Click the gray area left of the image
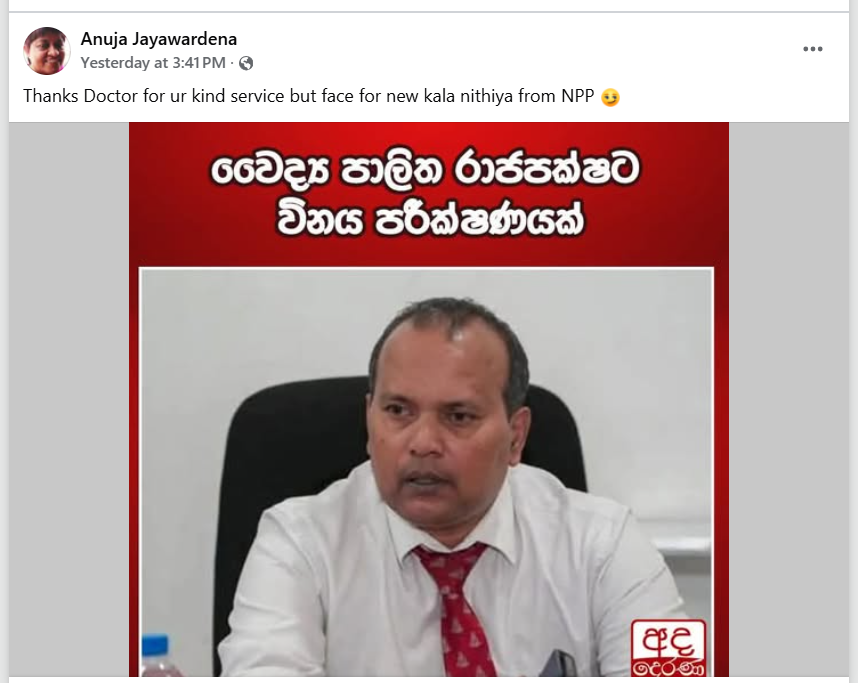This screenshot has width=858, height=683. 69,400
